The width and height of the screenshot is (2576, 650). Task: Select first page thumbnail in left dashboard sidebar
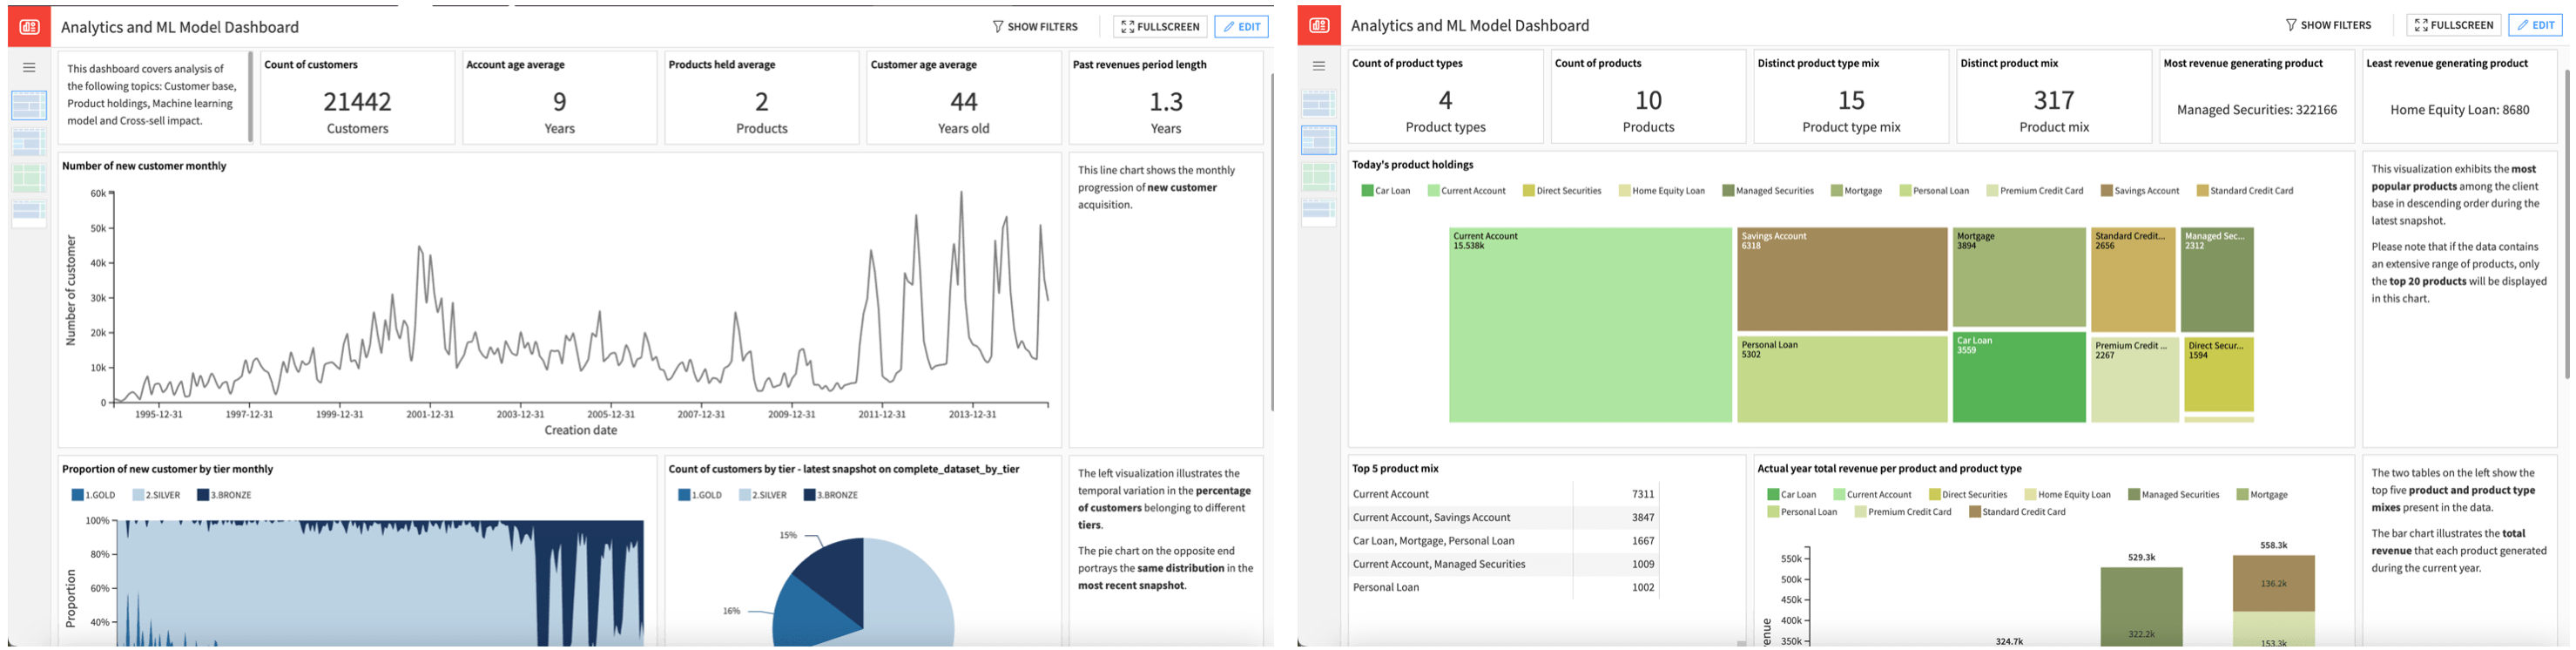pos(29,105)
